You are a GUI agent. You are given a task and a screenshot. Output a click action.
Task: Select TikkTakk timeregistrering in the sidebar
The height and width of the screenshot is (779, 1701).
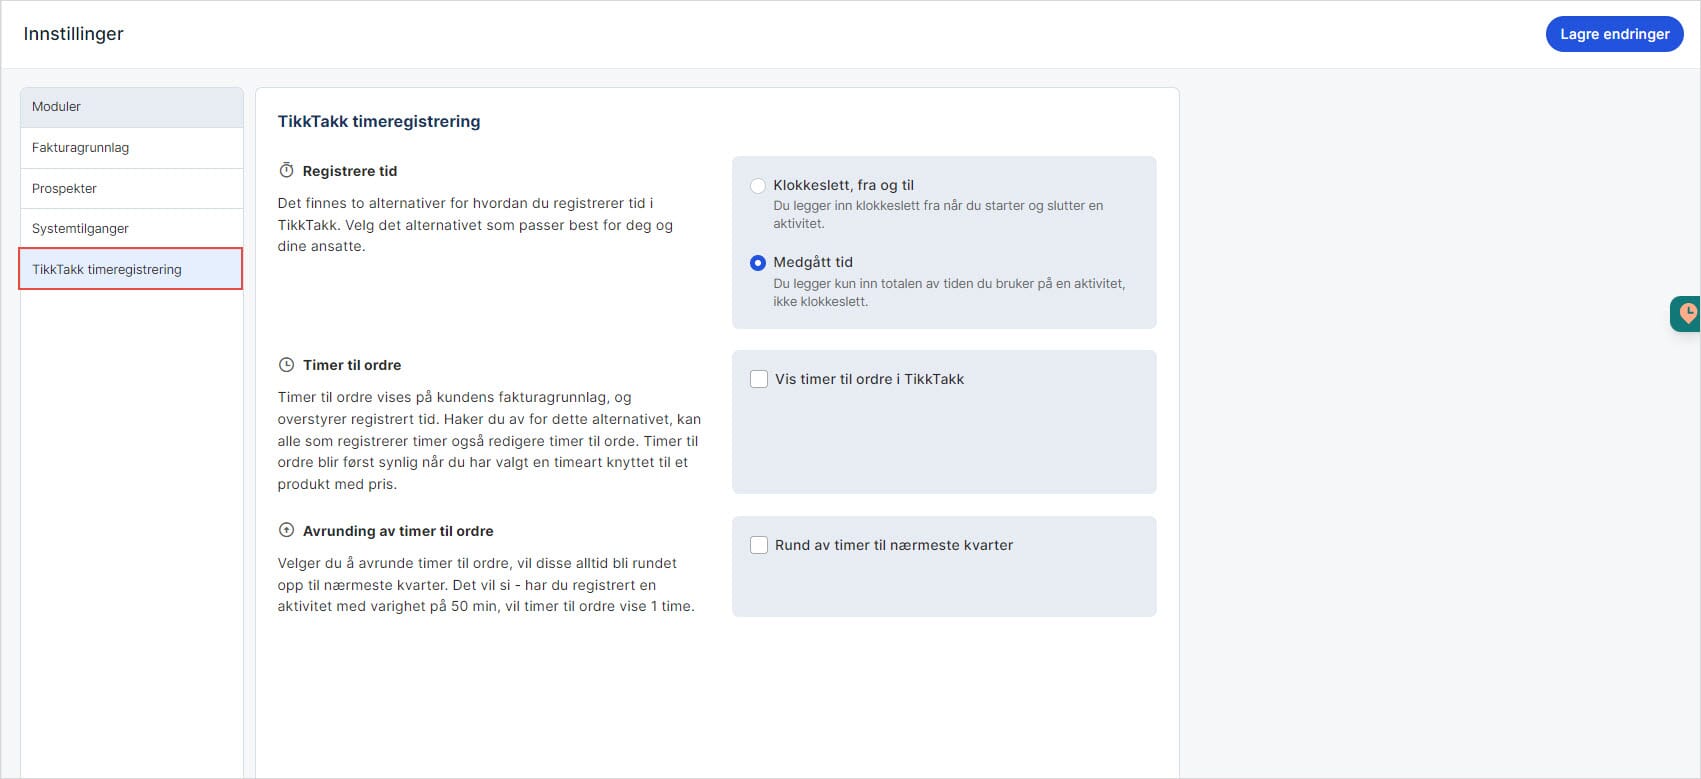pos(131,270)
